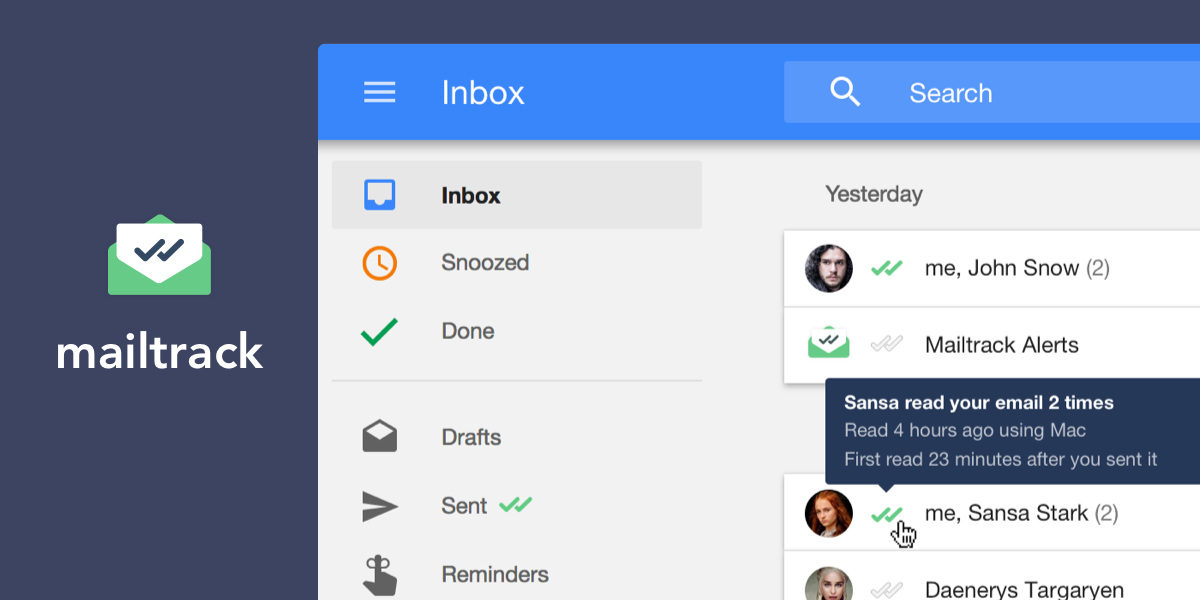The image size is (1200, 600).
Task: Click grey checkmarks on Mailtrack Alerts email
Action: click(x=886, y=345)
